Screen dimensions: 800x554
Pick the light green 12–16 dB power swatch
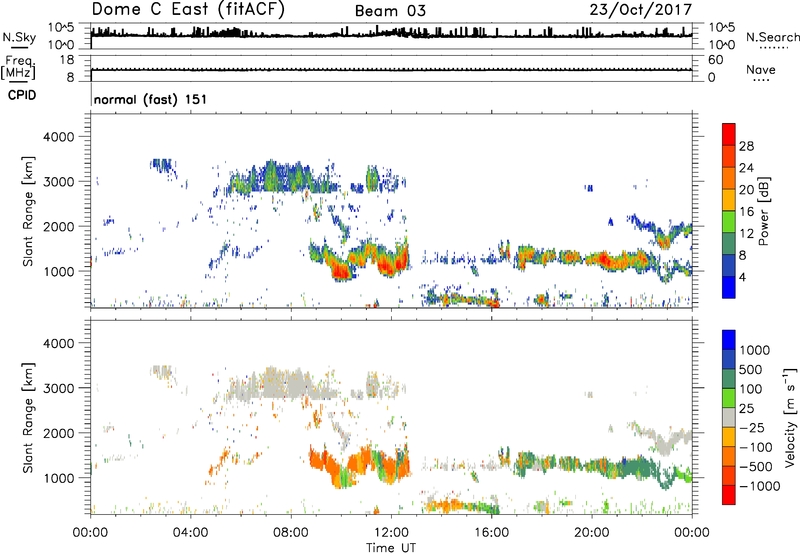click(729, 221)
